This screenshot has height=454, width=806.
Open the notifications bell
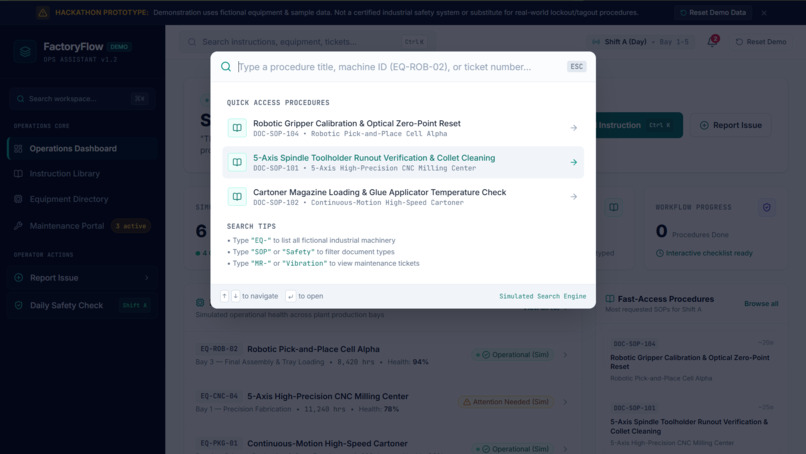[x=712, y=42]
